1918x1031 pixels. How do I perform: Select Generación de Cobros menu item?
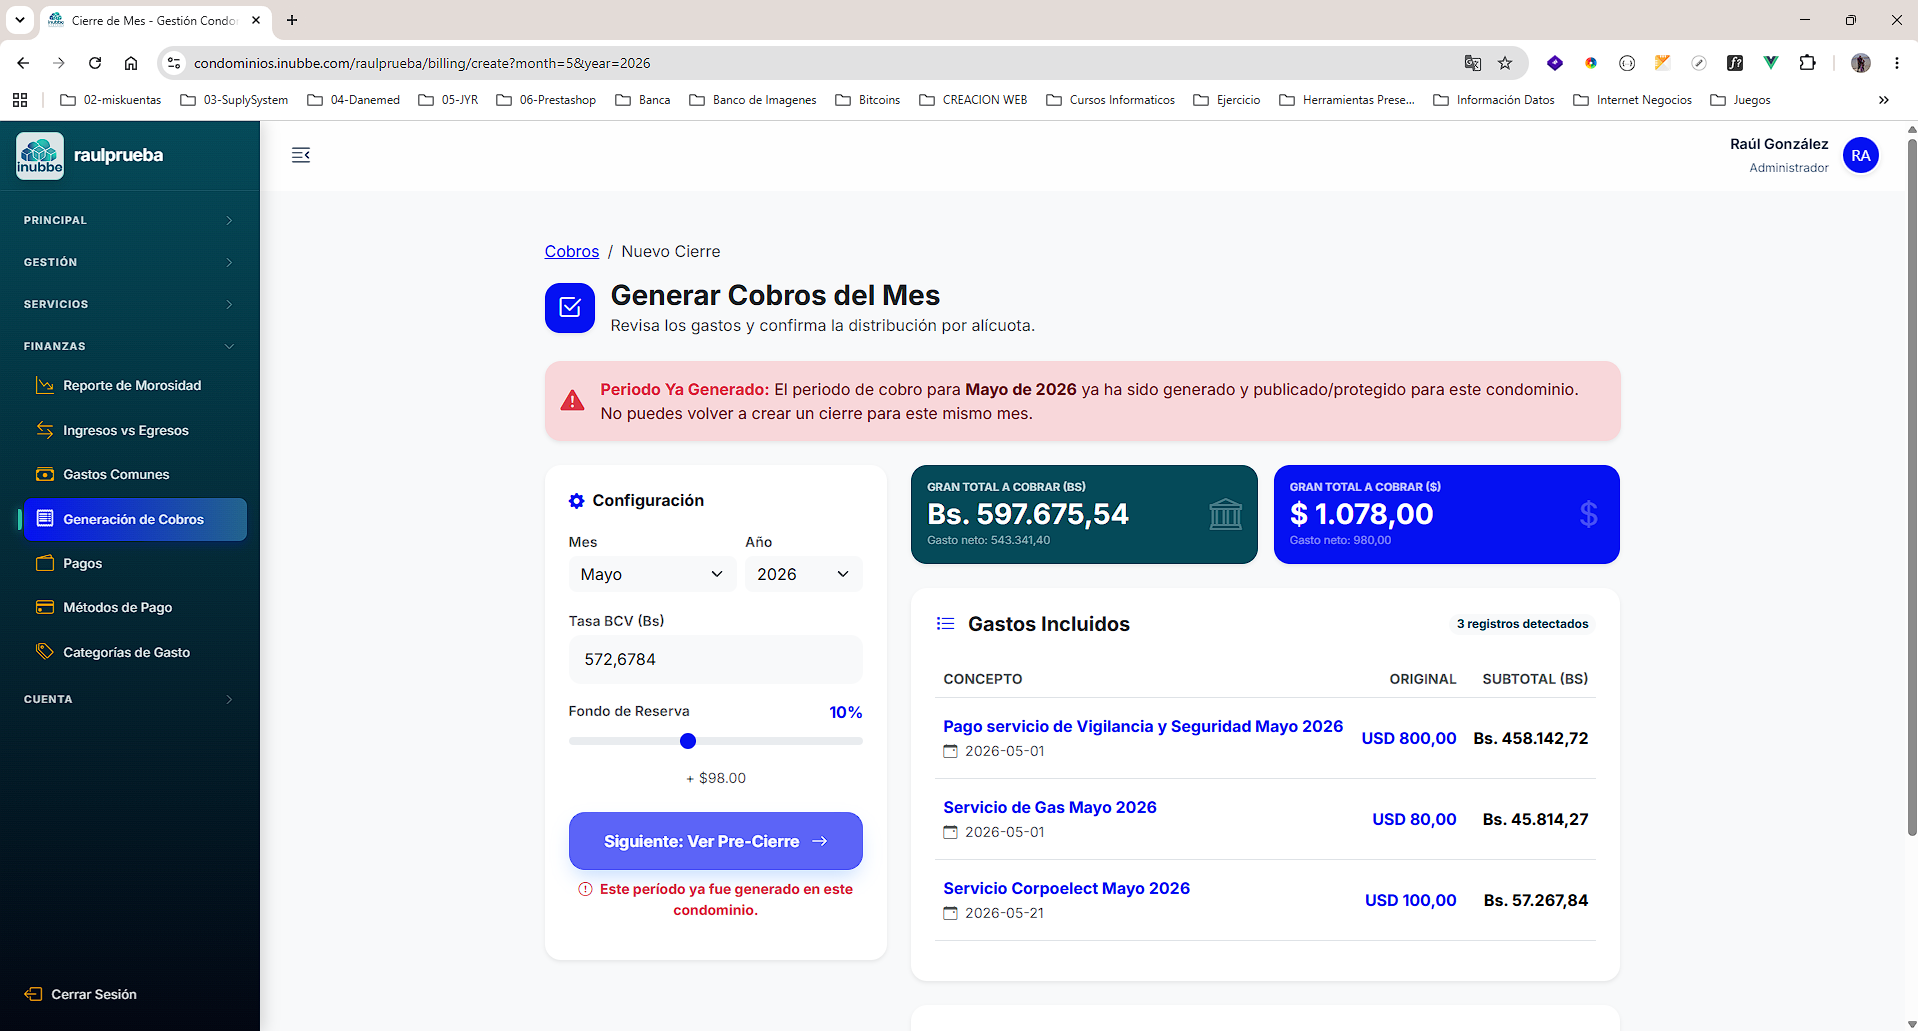pyautogui.click(x=134, y=519)
